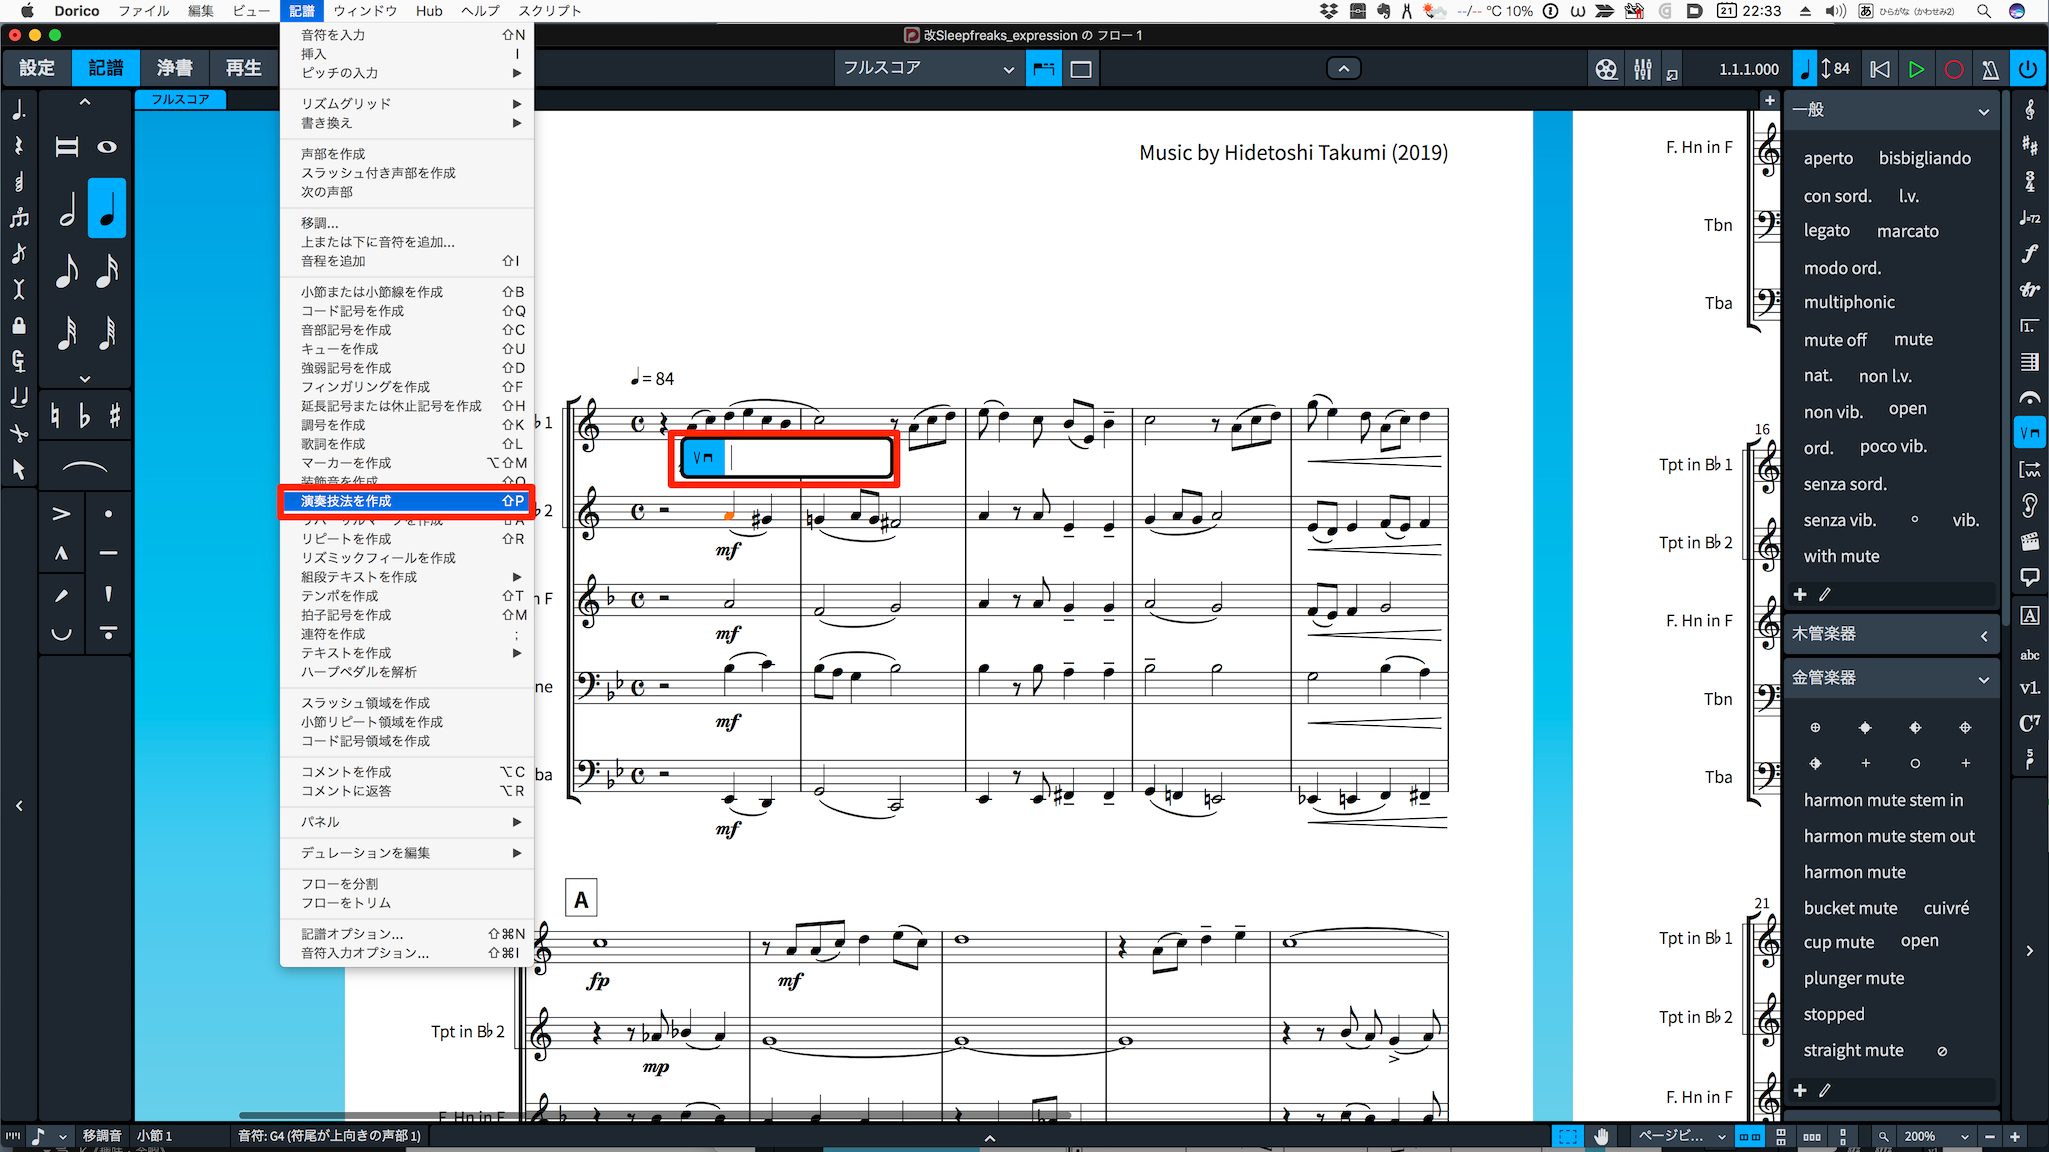Open the Key Signatures panel

point(2029,146)
